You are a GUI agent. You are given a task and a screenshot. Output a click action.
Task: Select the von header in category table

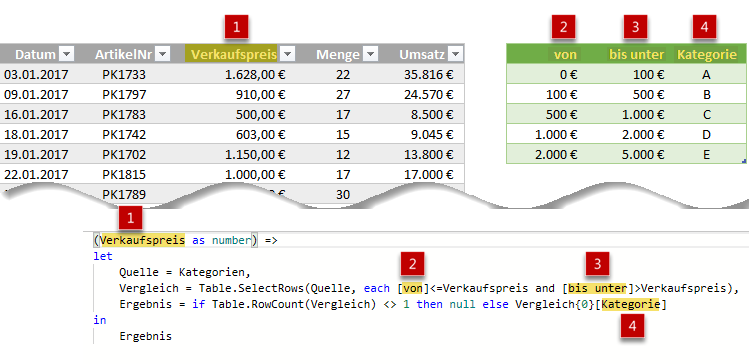click(x=566, y=54)
